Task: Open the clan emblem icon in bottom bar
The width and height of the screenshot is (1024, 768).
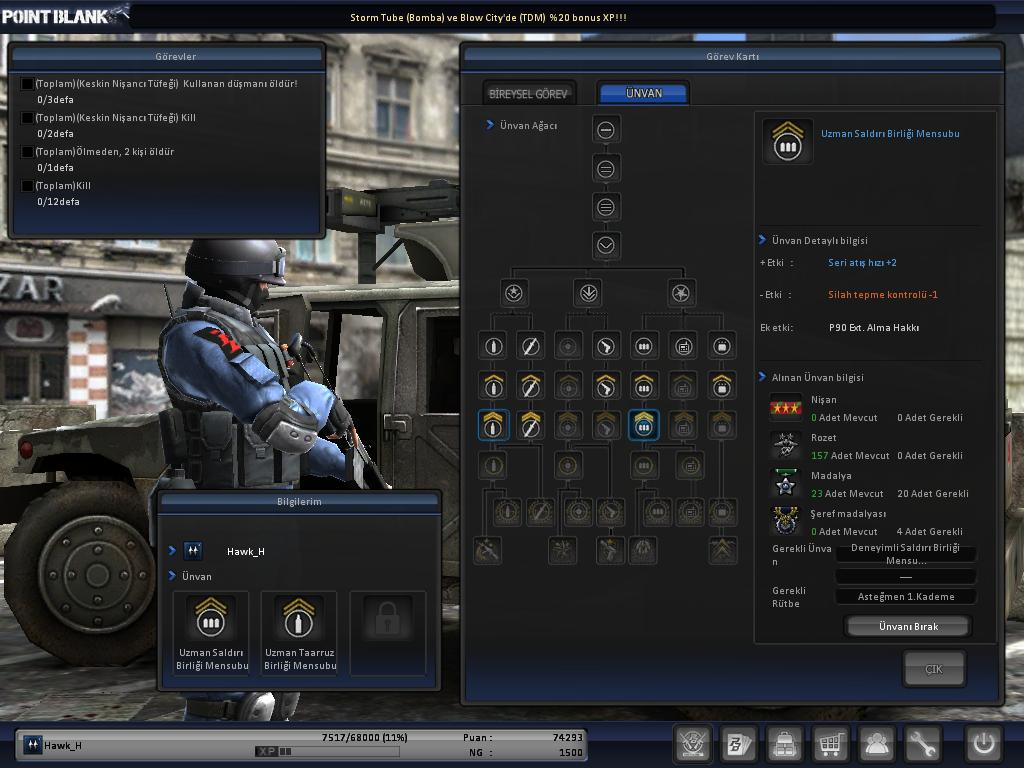Action: coord(692,744)
